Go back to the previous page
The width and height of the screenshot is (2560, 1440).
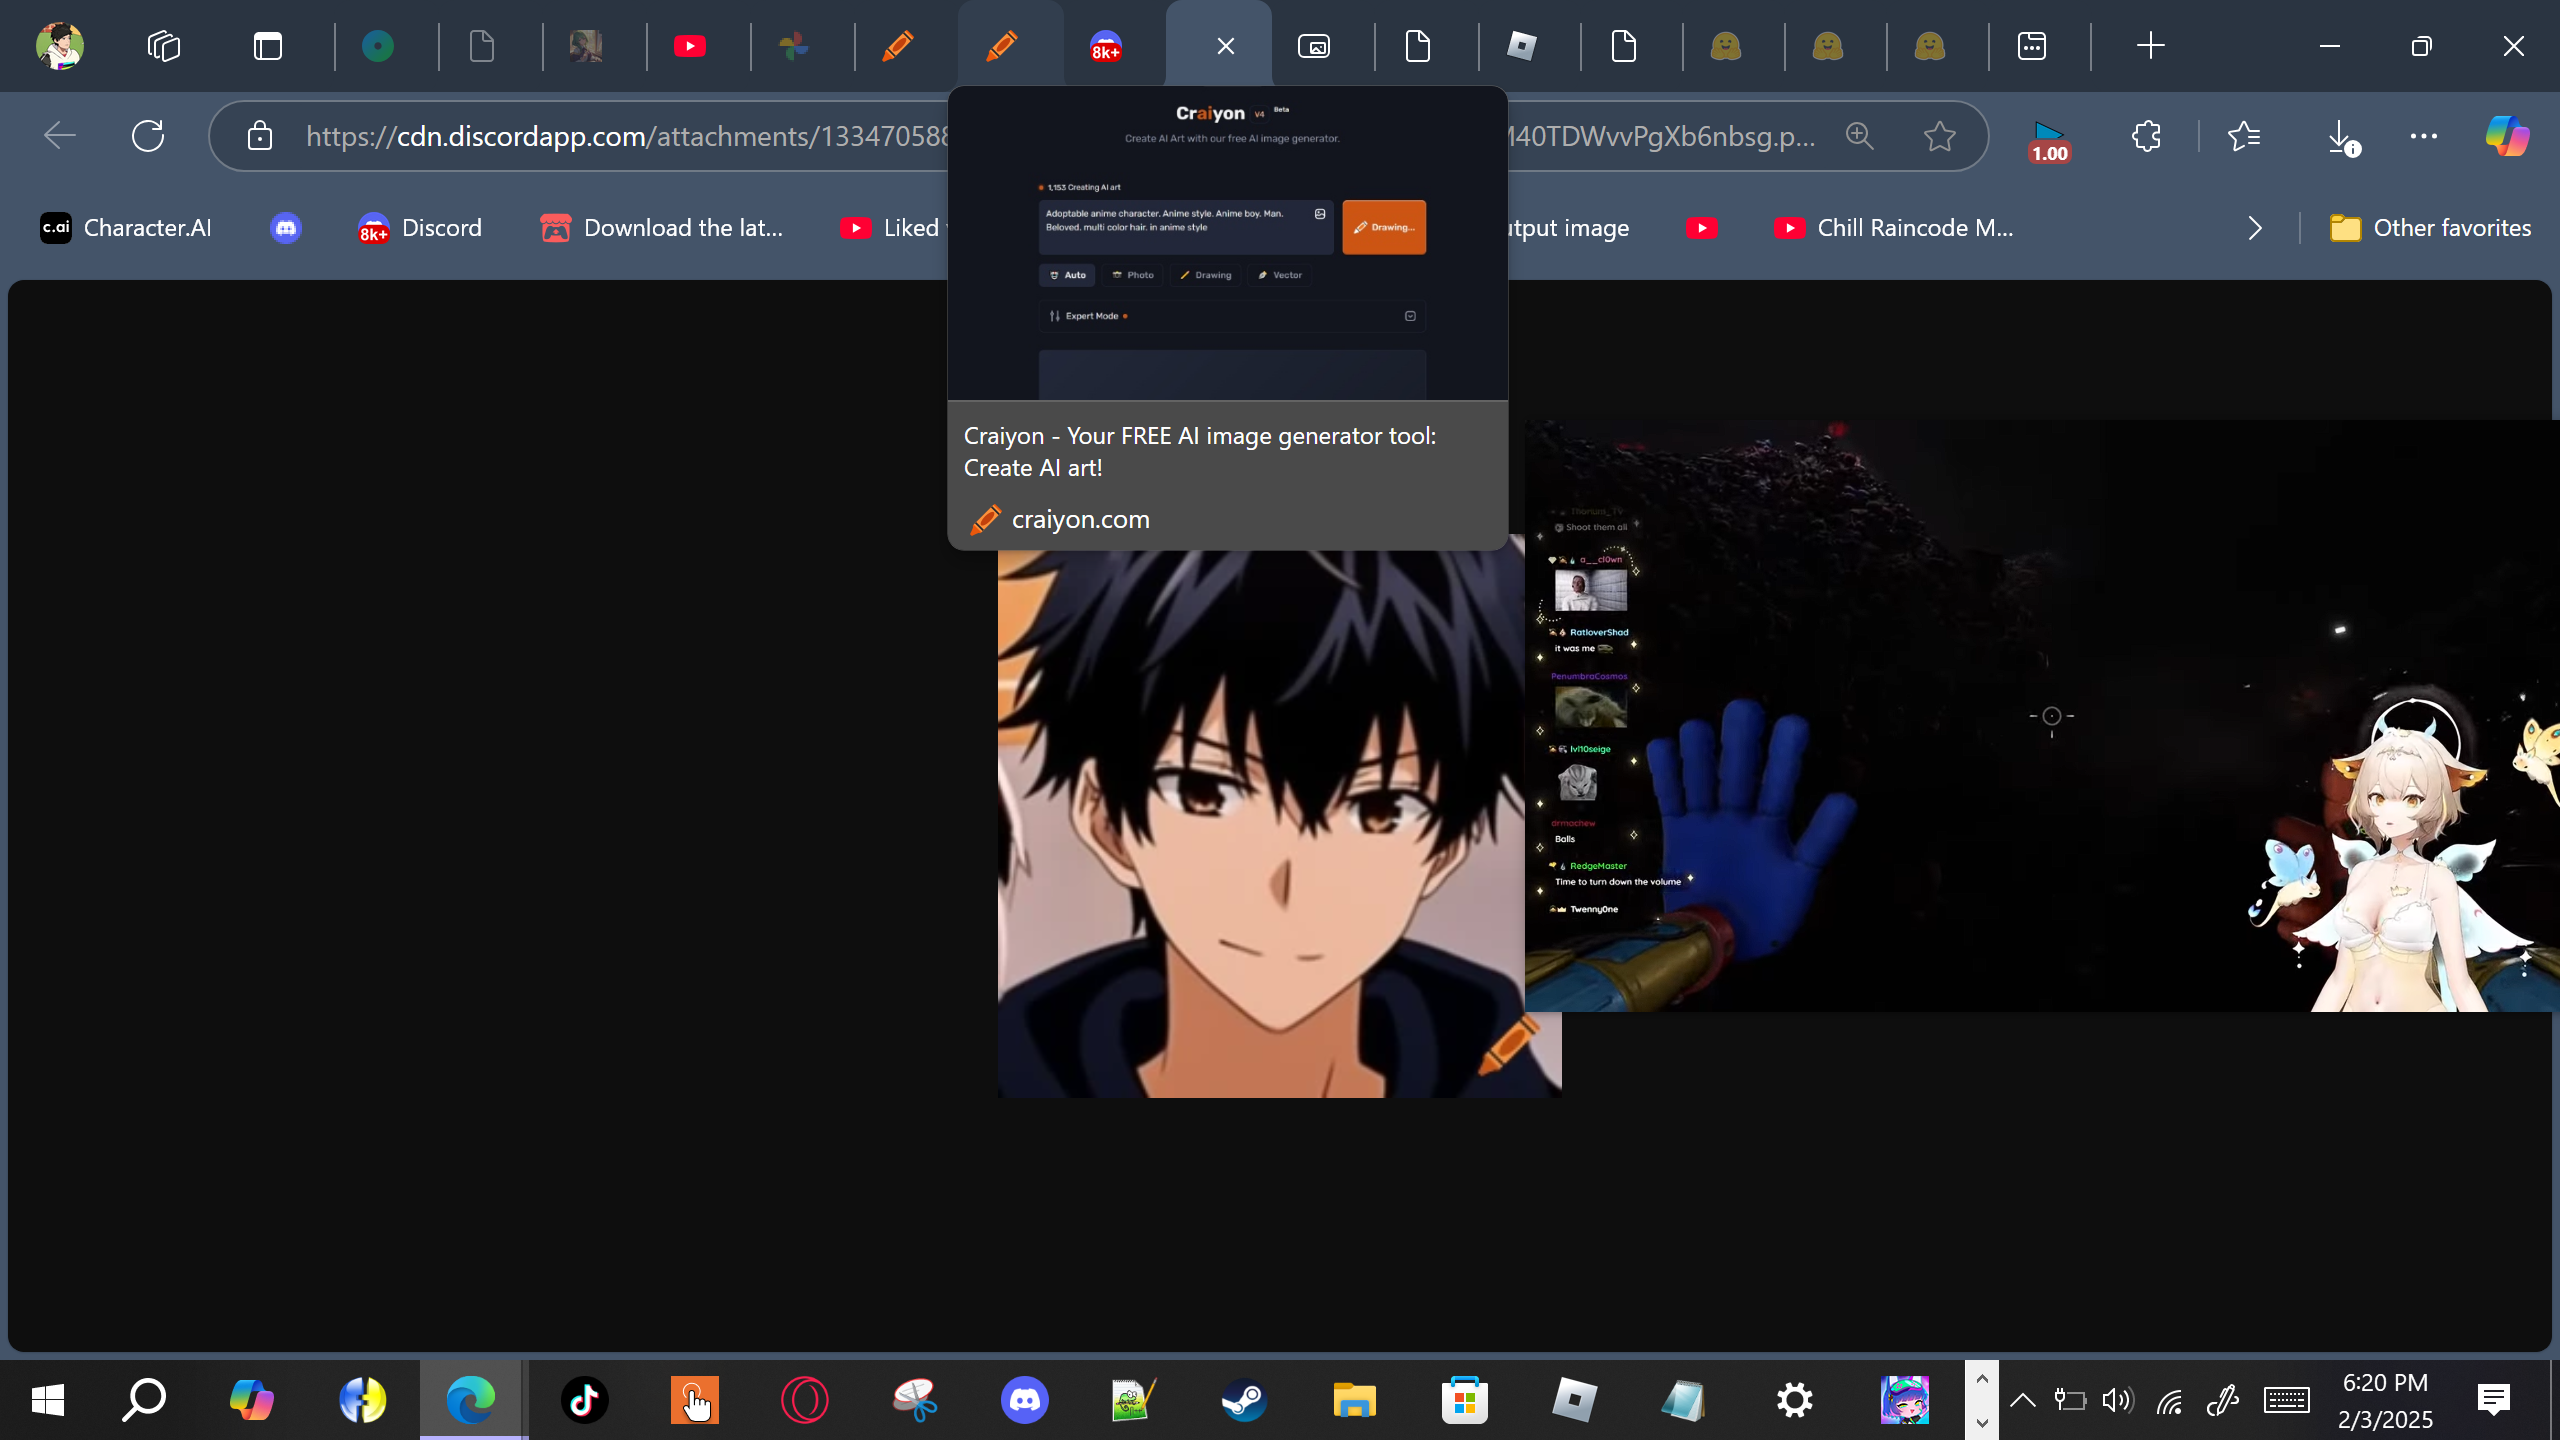coord(60,136)
